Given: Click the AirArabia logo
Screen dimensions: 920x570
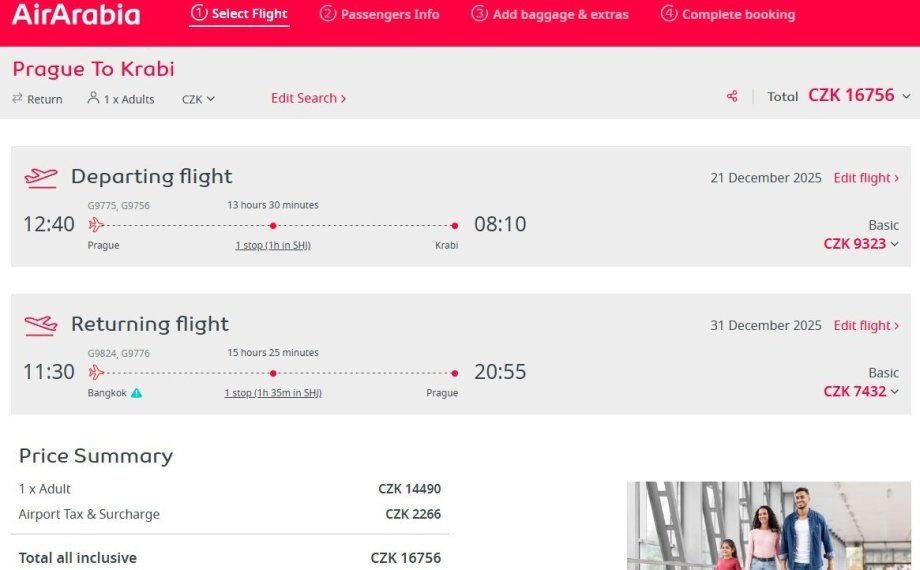Looking at the screenshot, I should [76, 15].
